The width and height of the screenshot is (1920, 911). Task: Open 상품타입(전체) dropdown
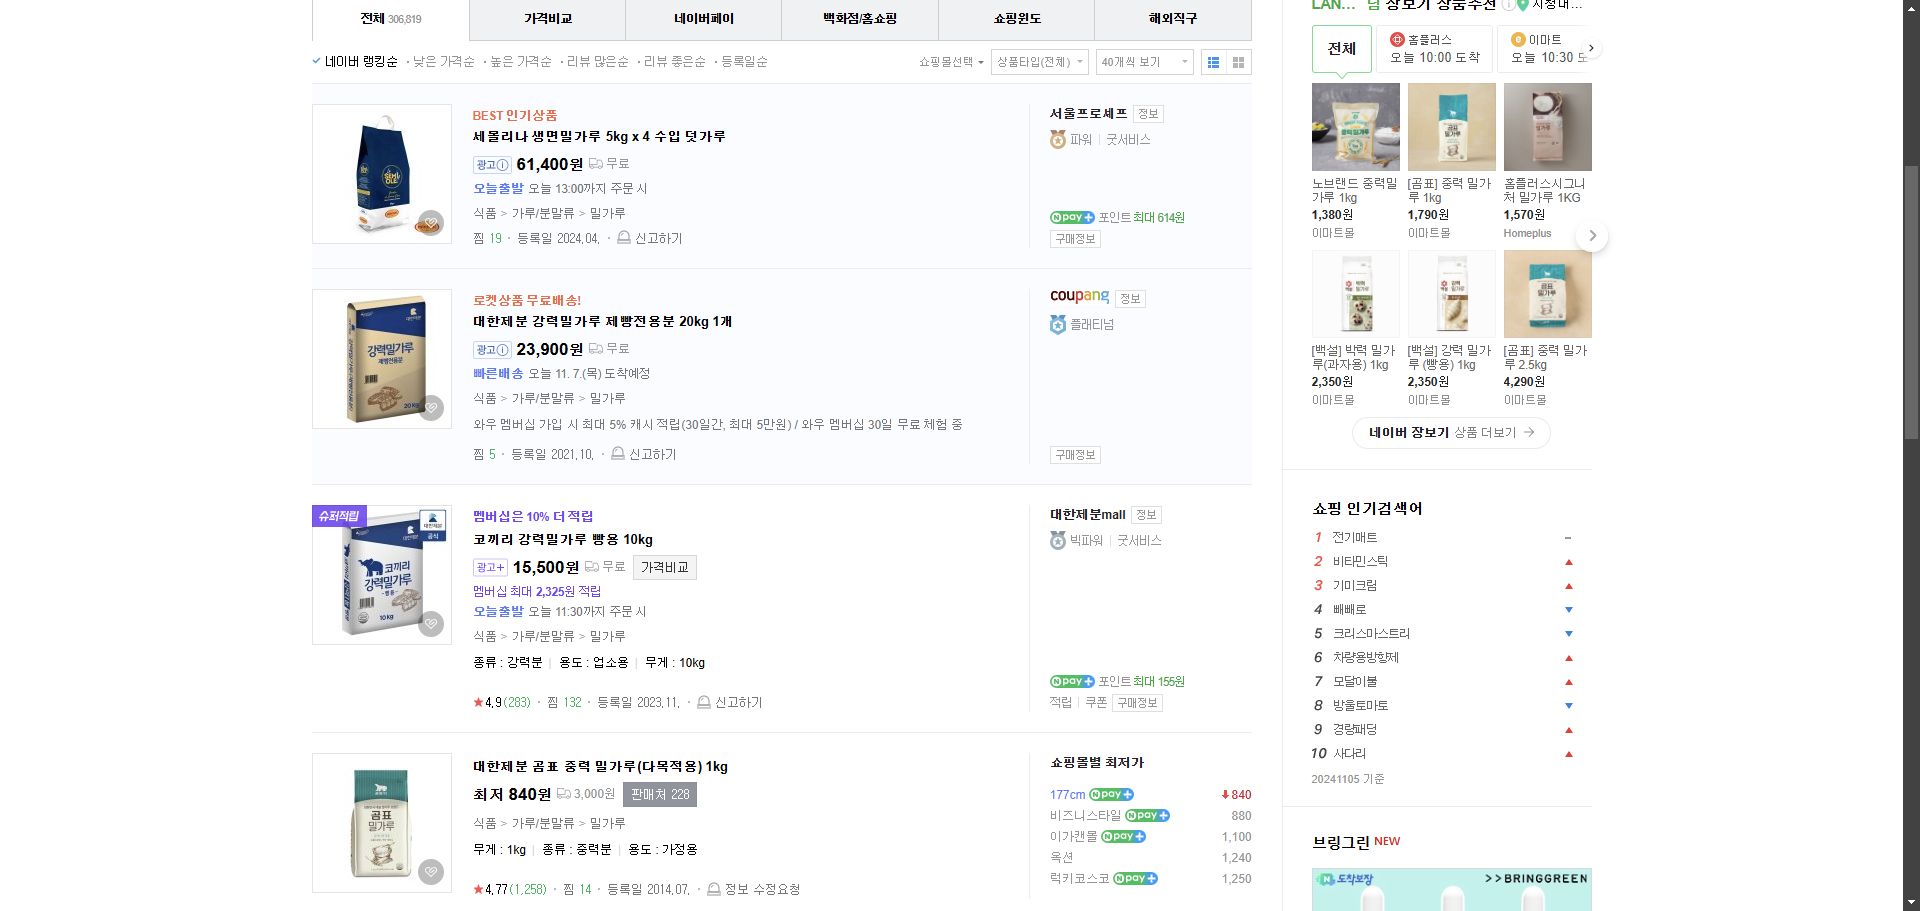(1040, 62)
